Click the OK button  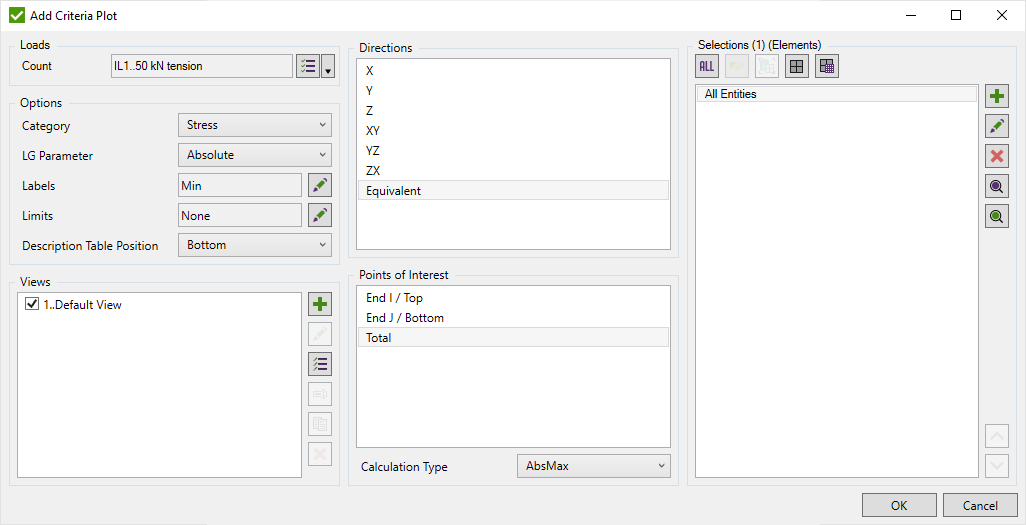pyautogui.click(x=899, y=505)
